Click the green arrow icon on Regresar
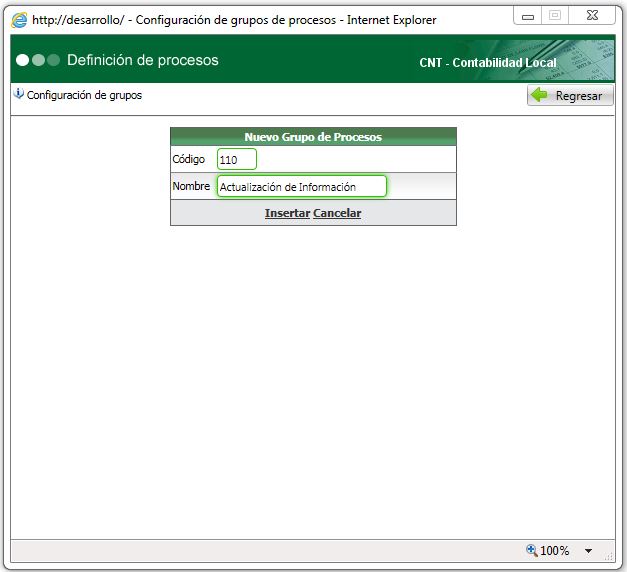This screenshot has width=627, height=572. tap(539, 95)
